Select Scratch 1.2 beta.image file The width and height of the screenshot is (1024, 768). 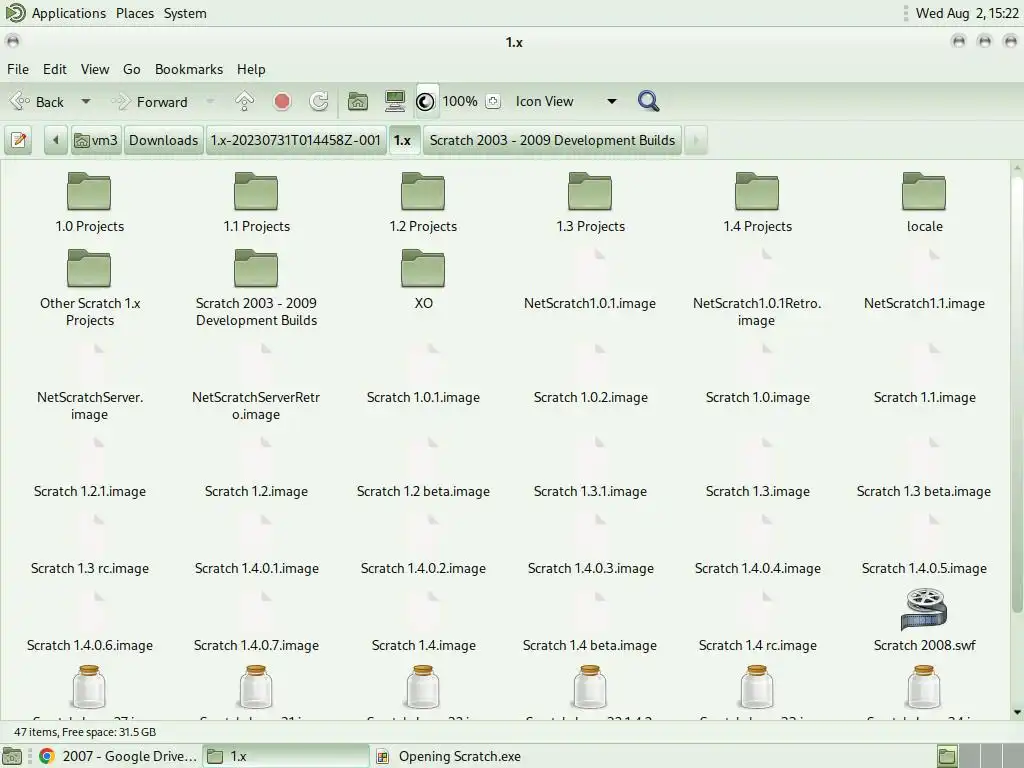coord(423,491)
